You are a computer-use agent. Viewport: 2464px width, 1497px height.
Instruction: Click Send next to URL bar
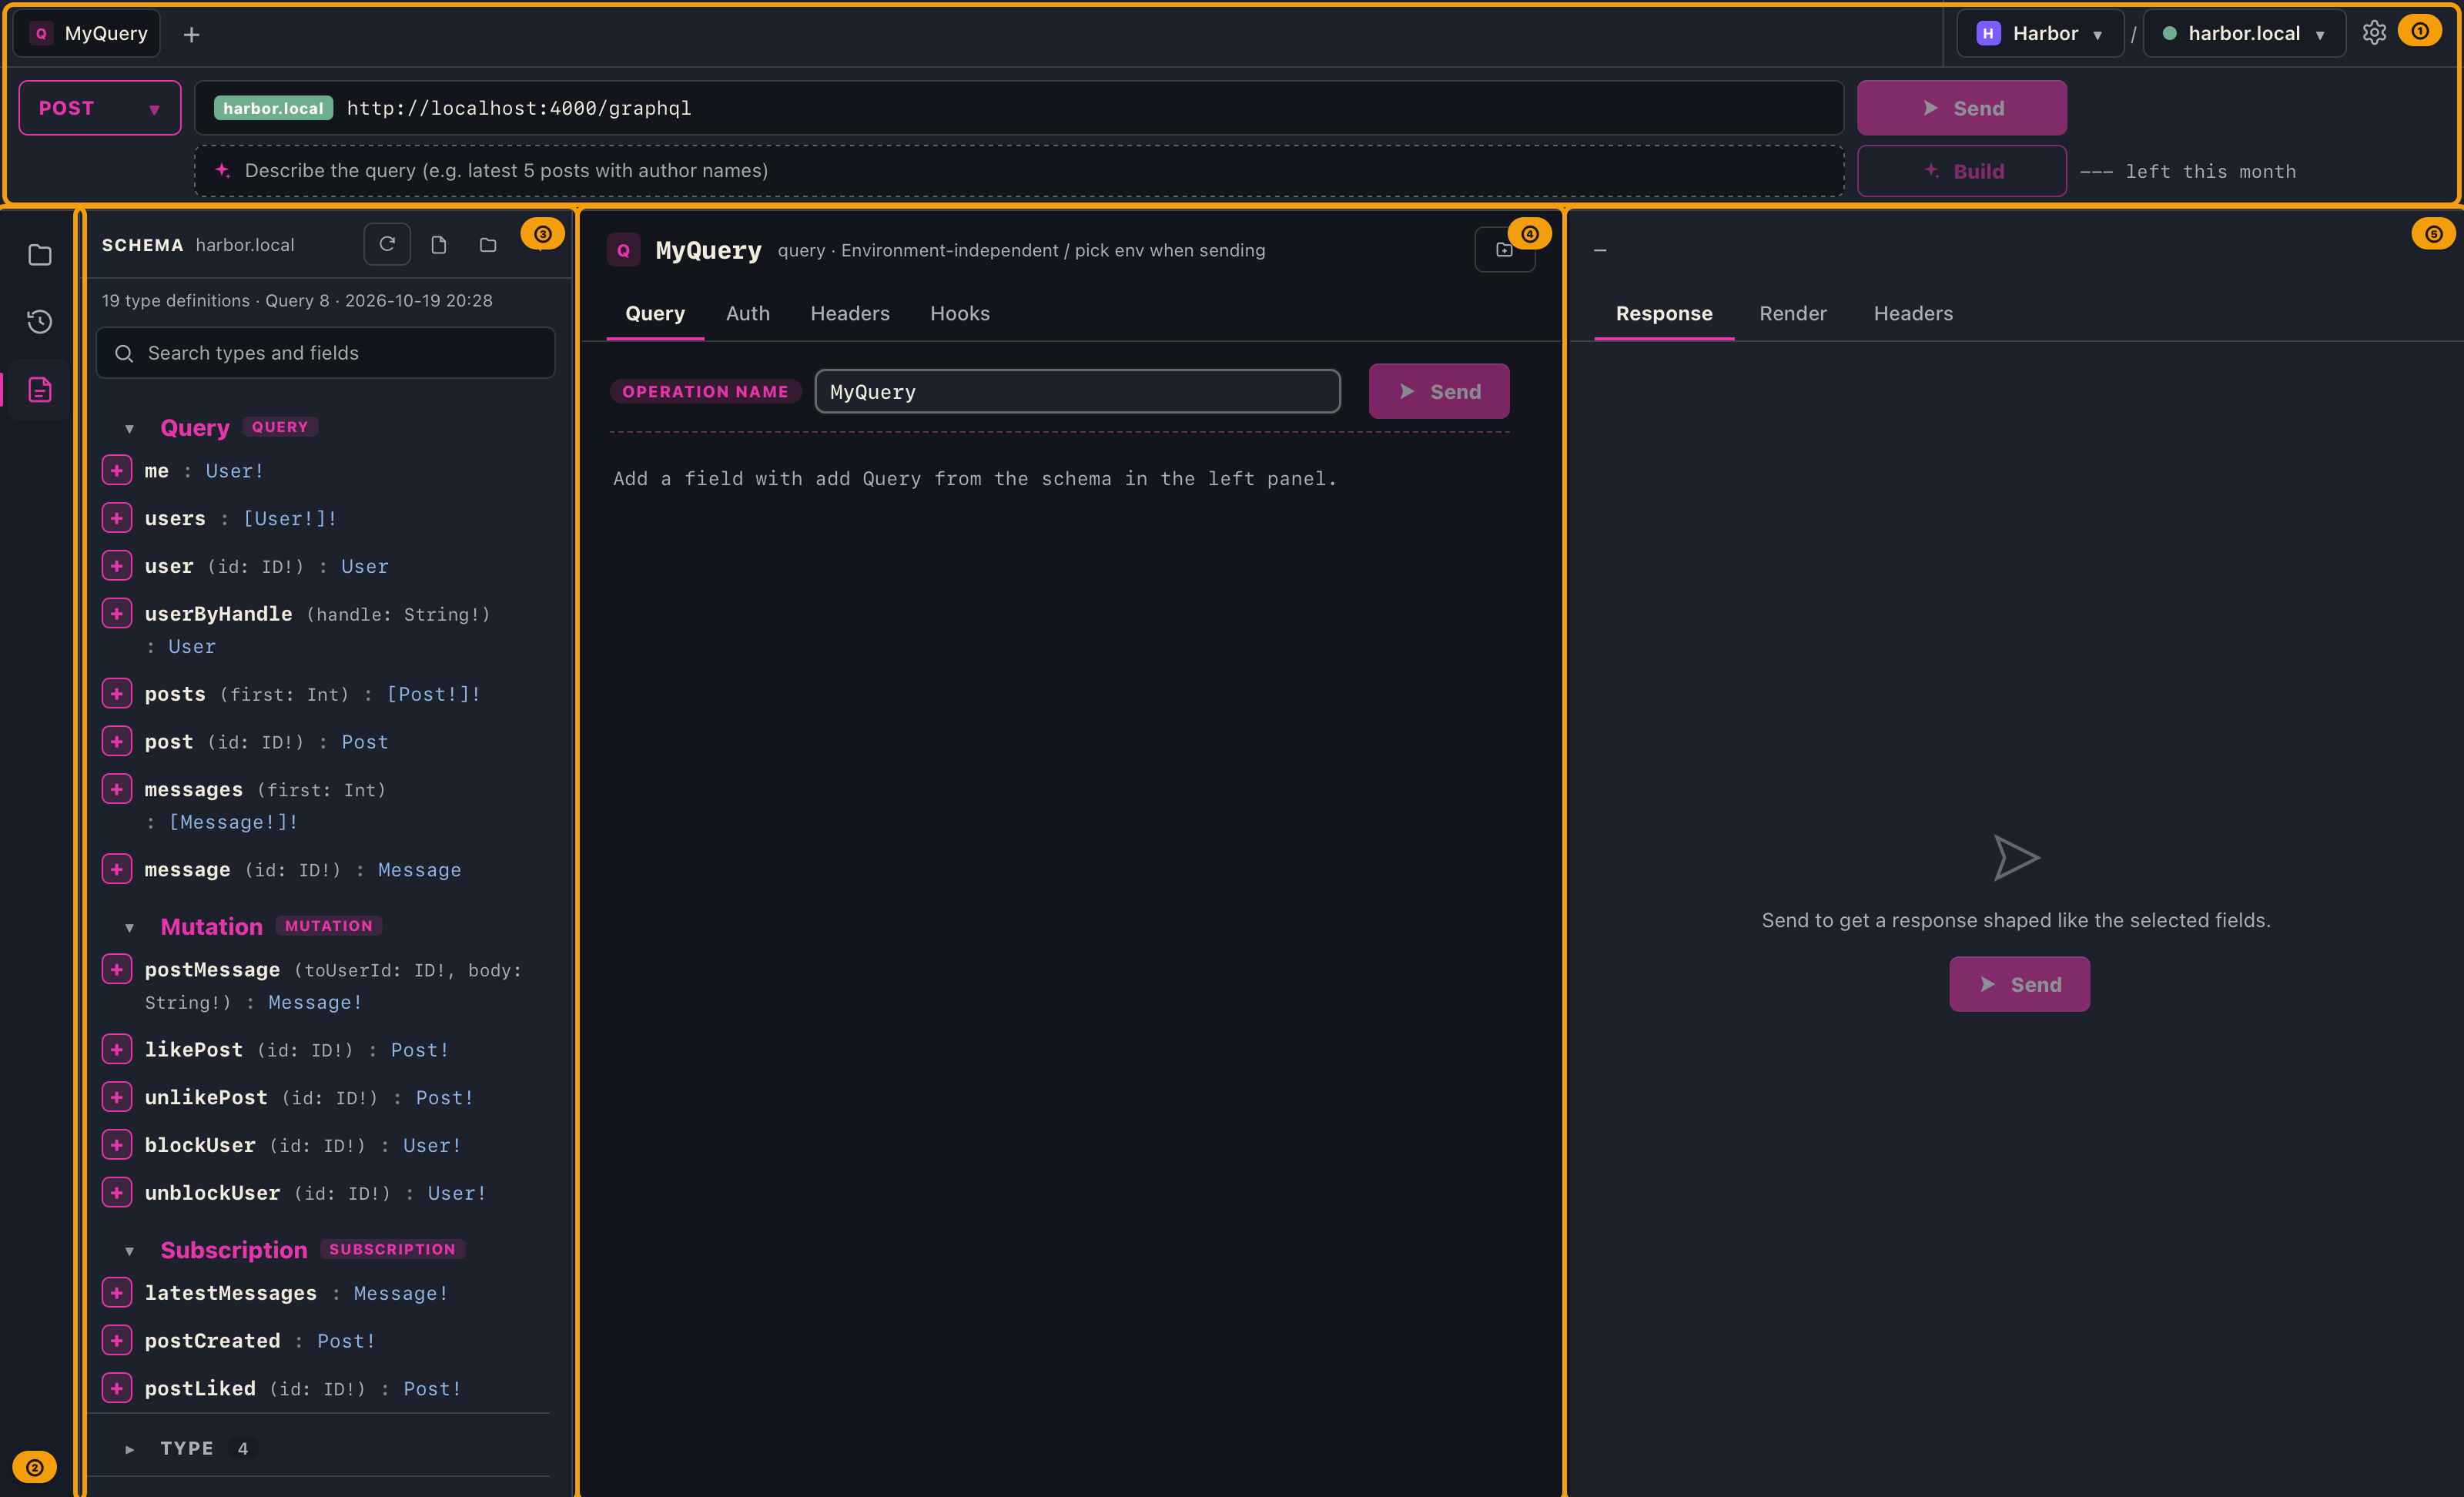(x=1961, y=108)
